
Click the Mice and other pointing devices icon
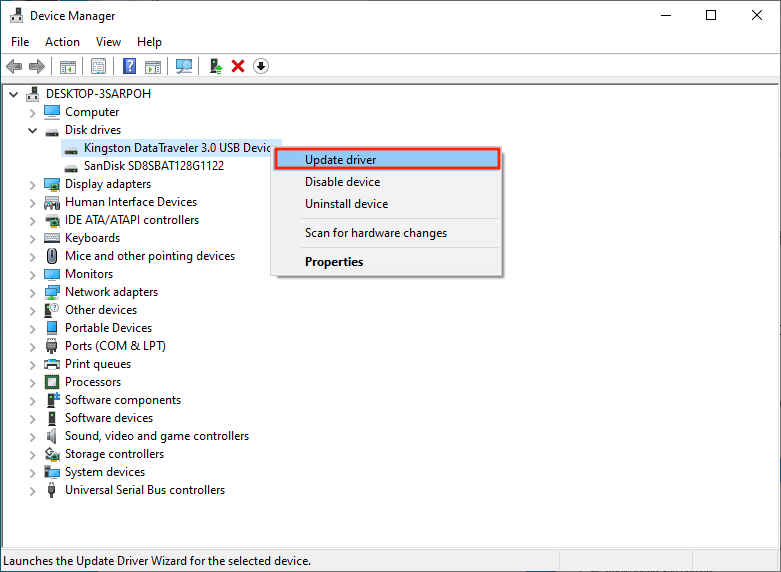click(x=52, y=256)
